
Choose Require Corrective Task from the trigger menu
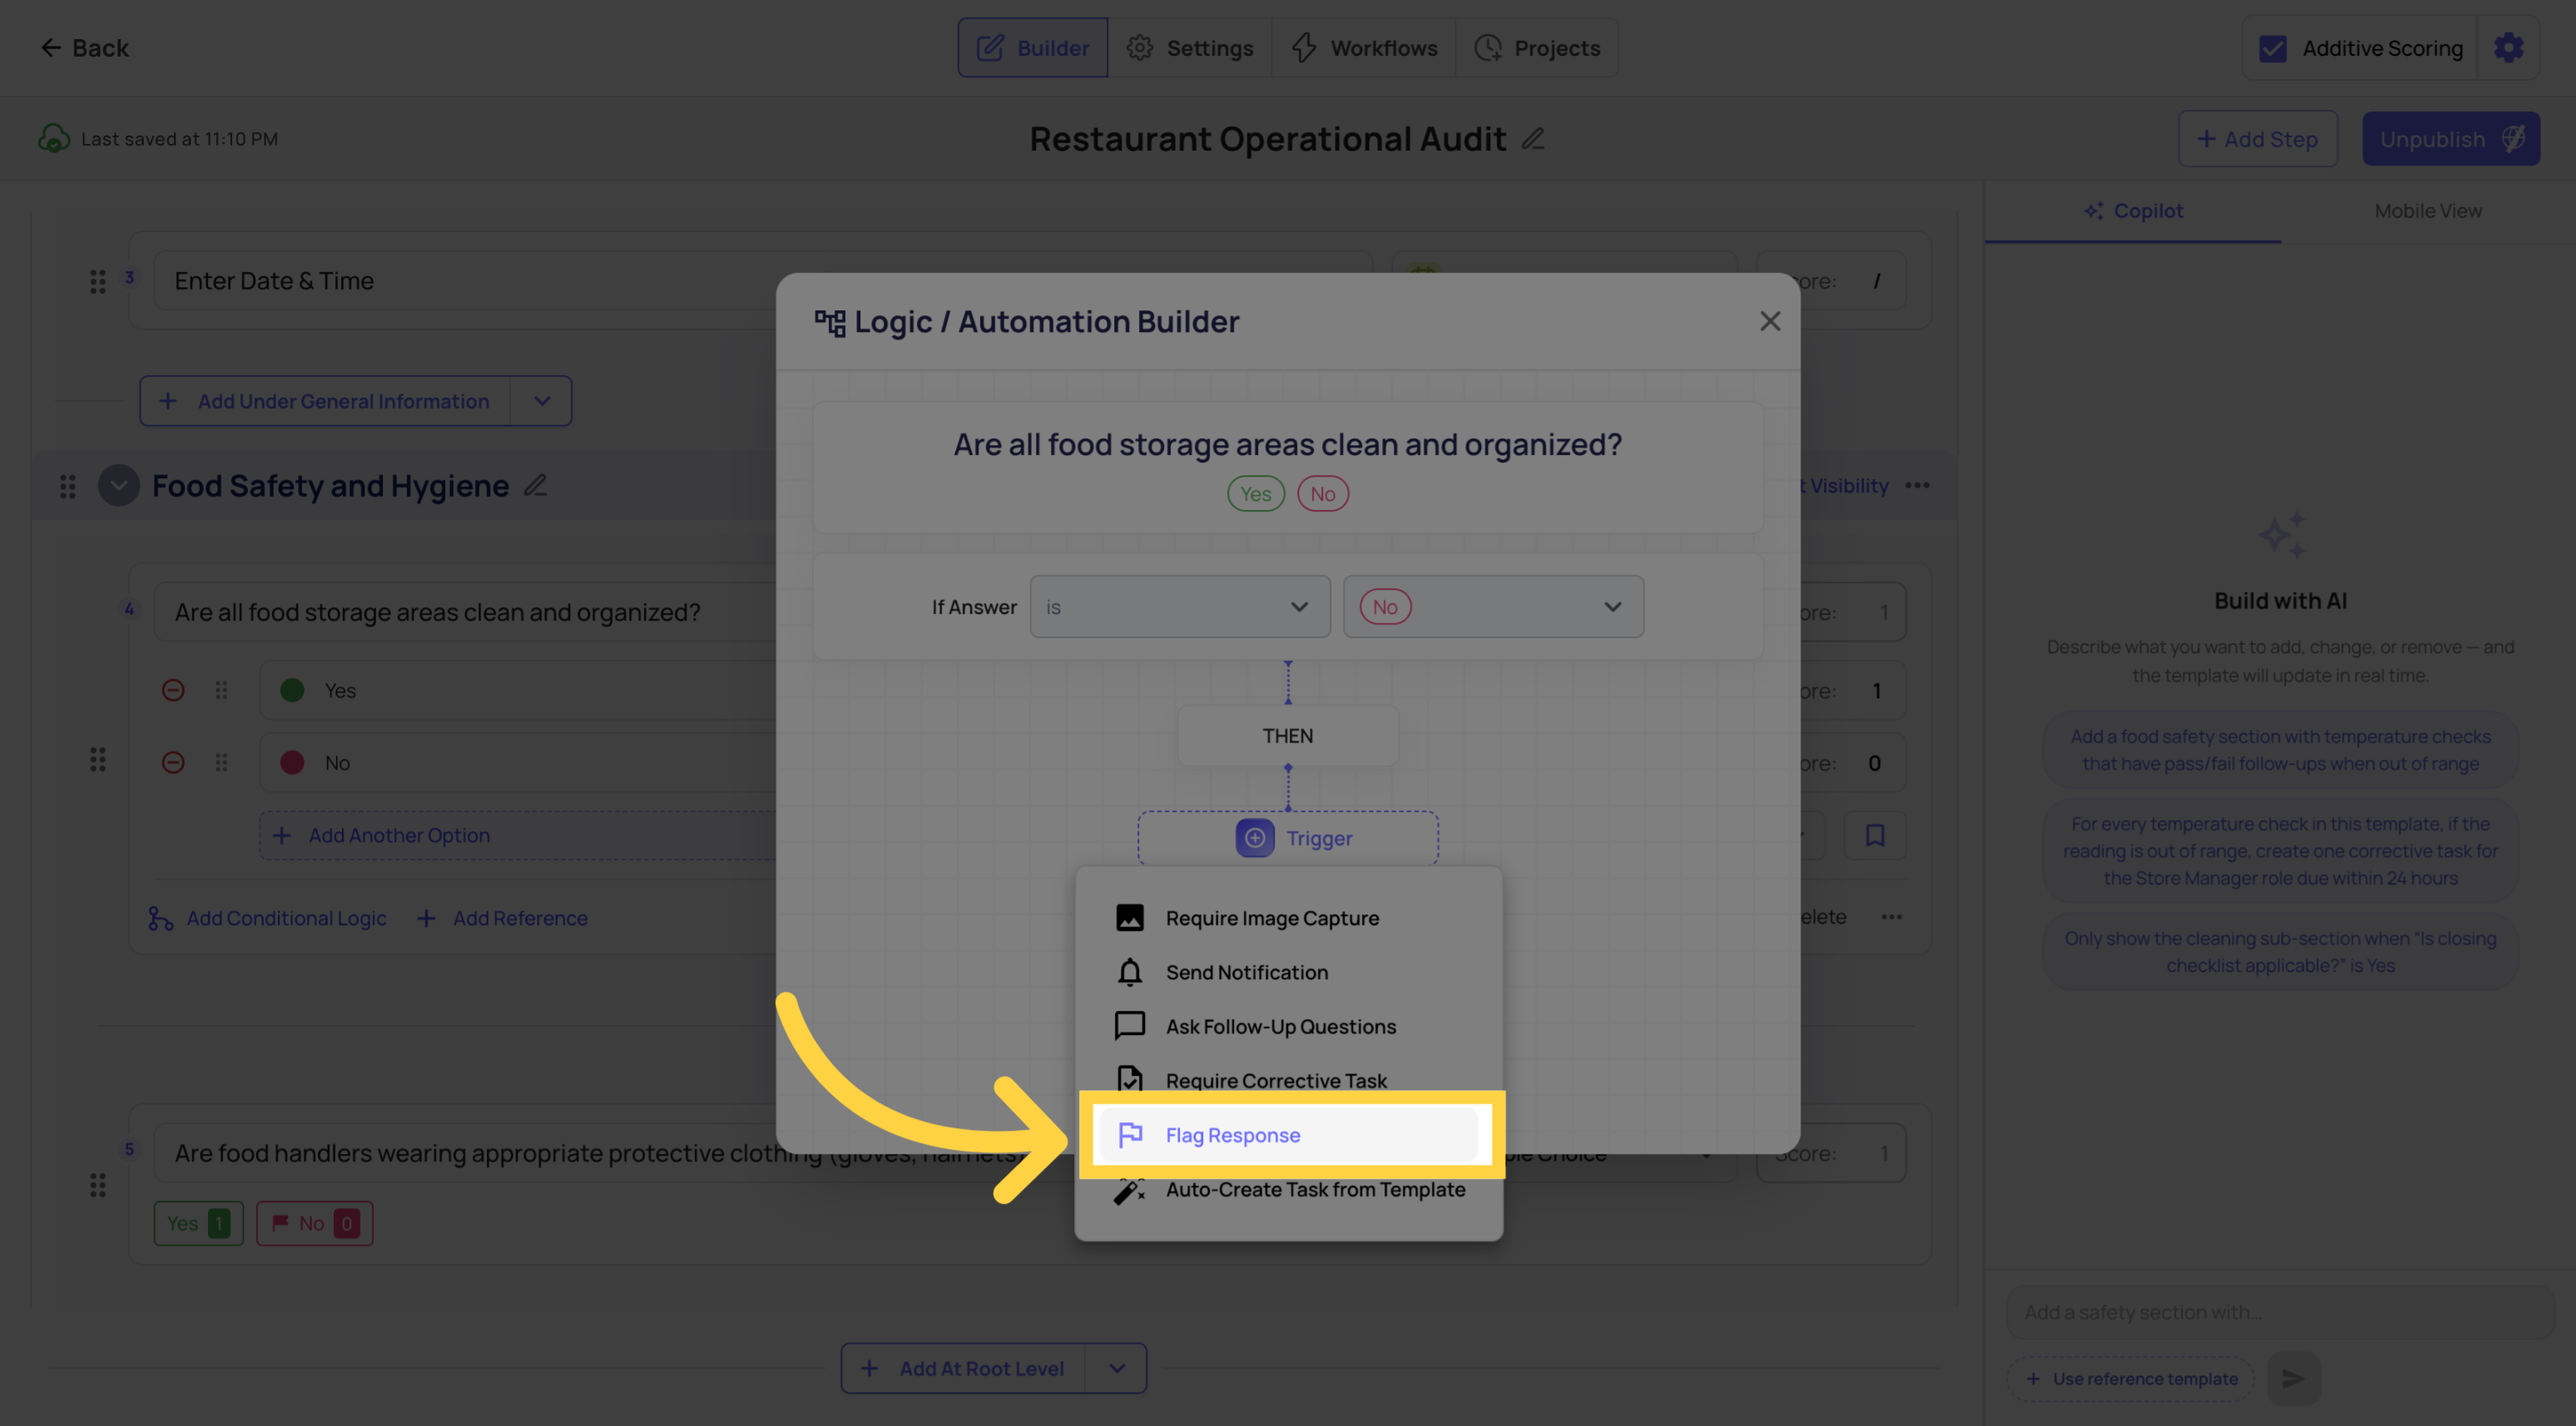(x=1288, y=1080)
